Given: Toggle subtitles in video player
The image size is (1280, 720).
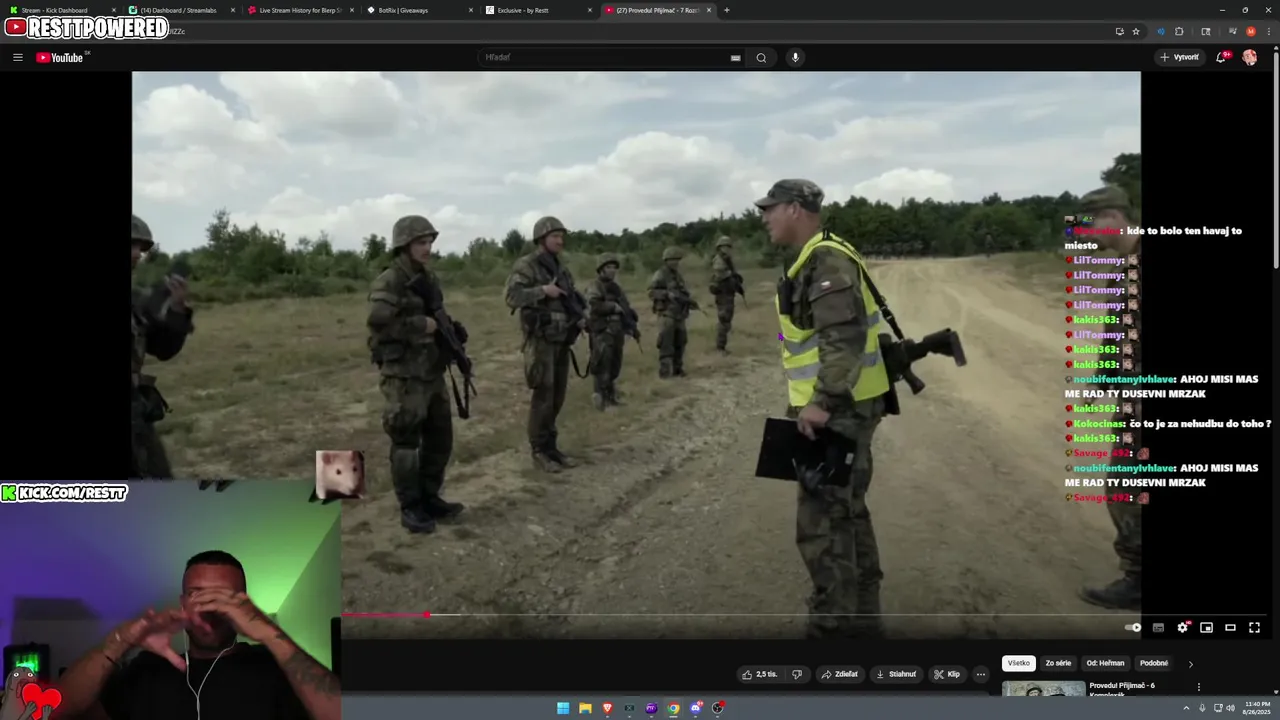Looking at the screenshot, I should (x=1158, y=627).
